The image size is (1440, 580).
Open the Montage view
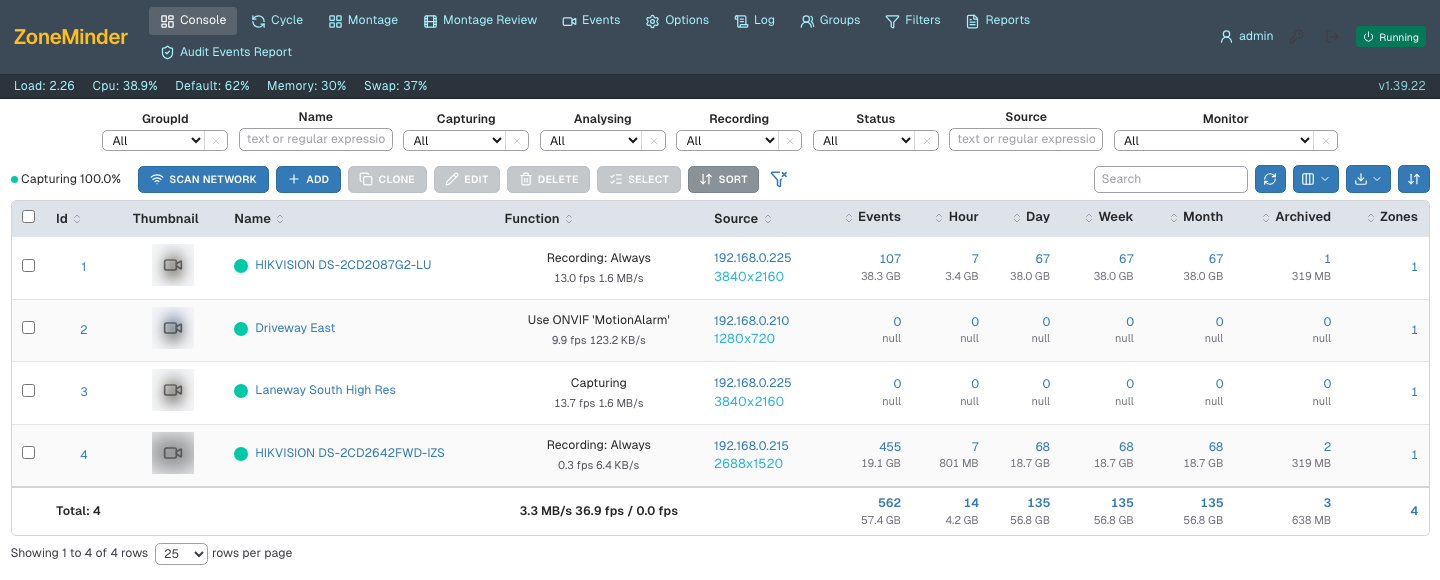(x=363, y=20)
